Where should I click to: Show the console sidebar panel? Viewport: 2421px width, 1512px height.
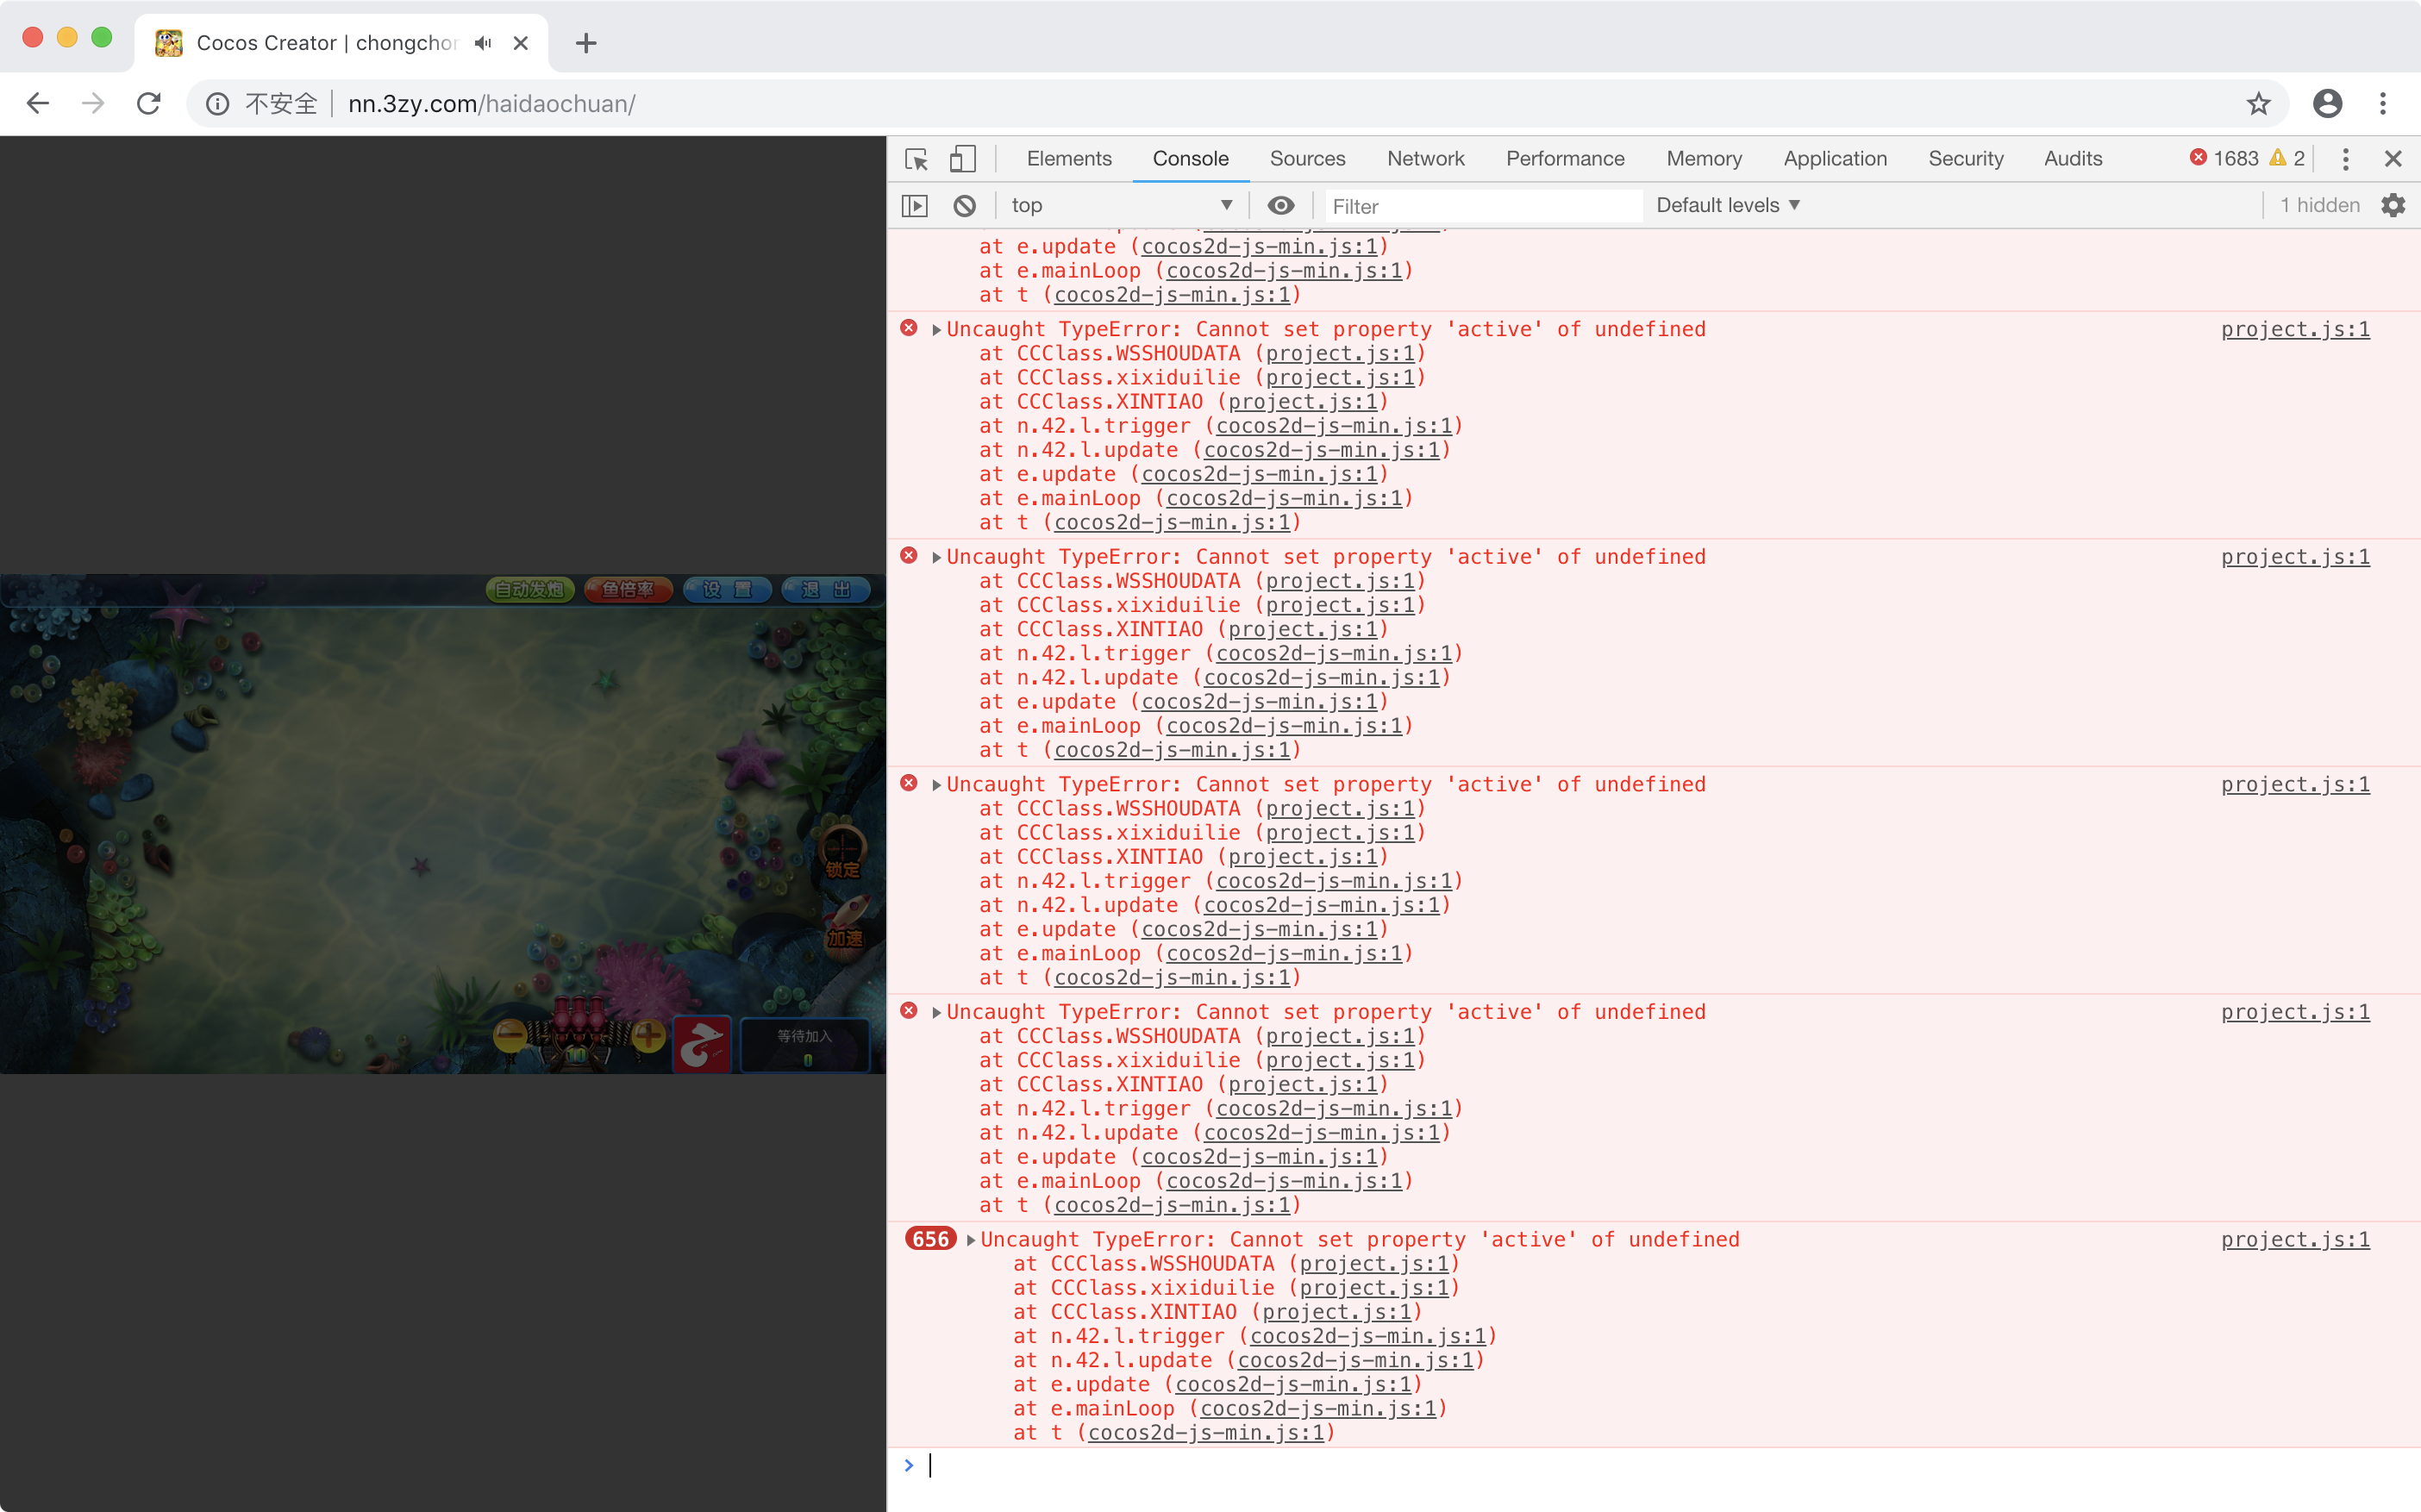[915, 206]
